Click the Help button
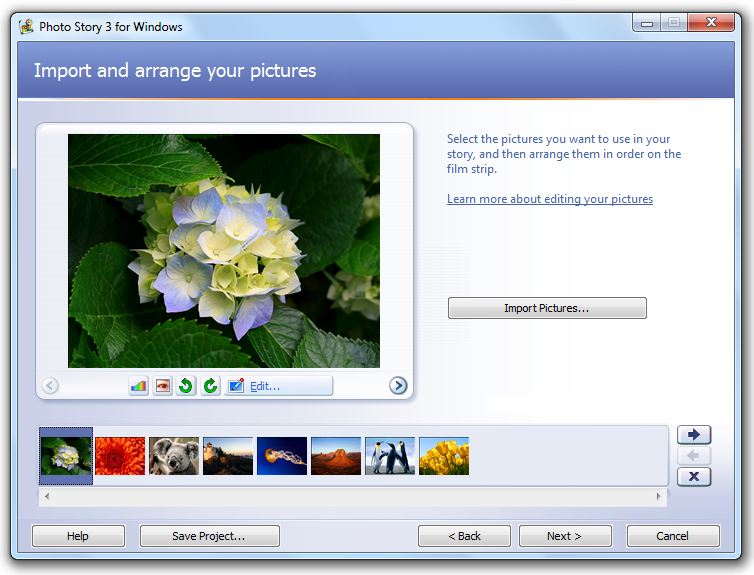Screen dimensions: 754x575 click(78, 536)
